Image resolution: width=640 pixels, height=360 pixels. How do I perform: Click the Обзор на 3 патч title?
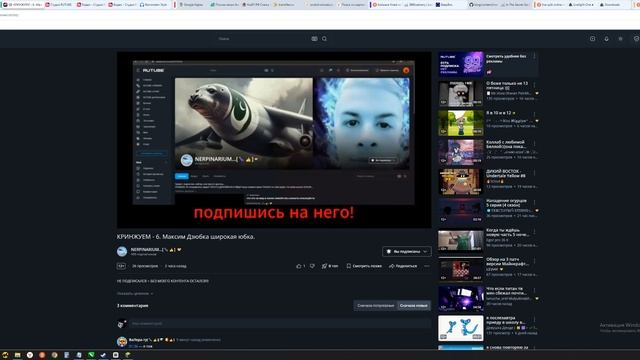pos(507,262)
